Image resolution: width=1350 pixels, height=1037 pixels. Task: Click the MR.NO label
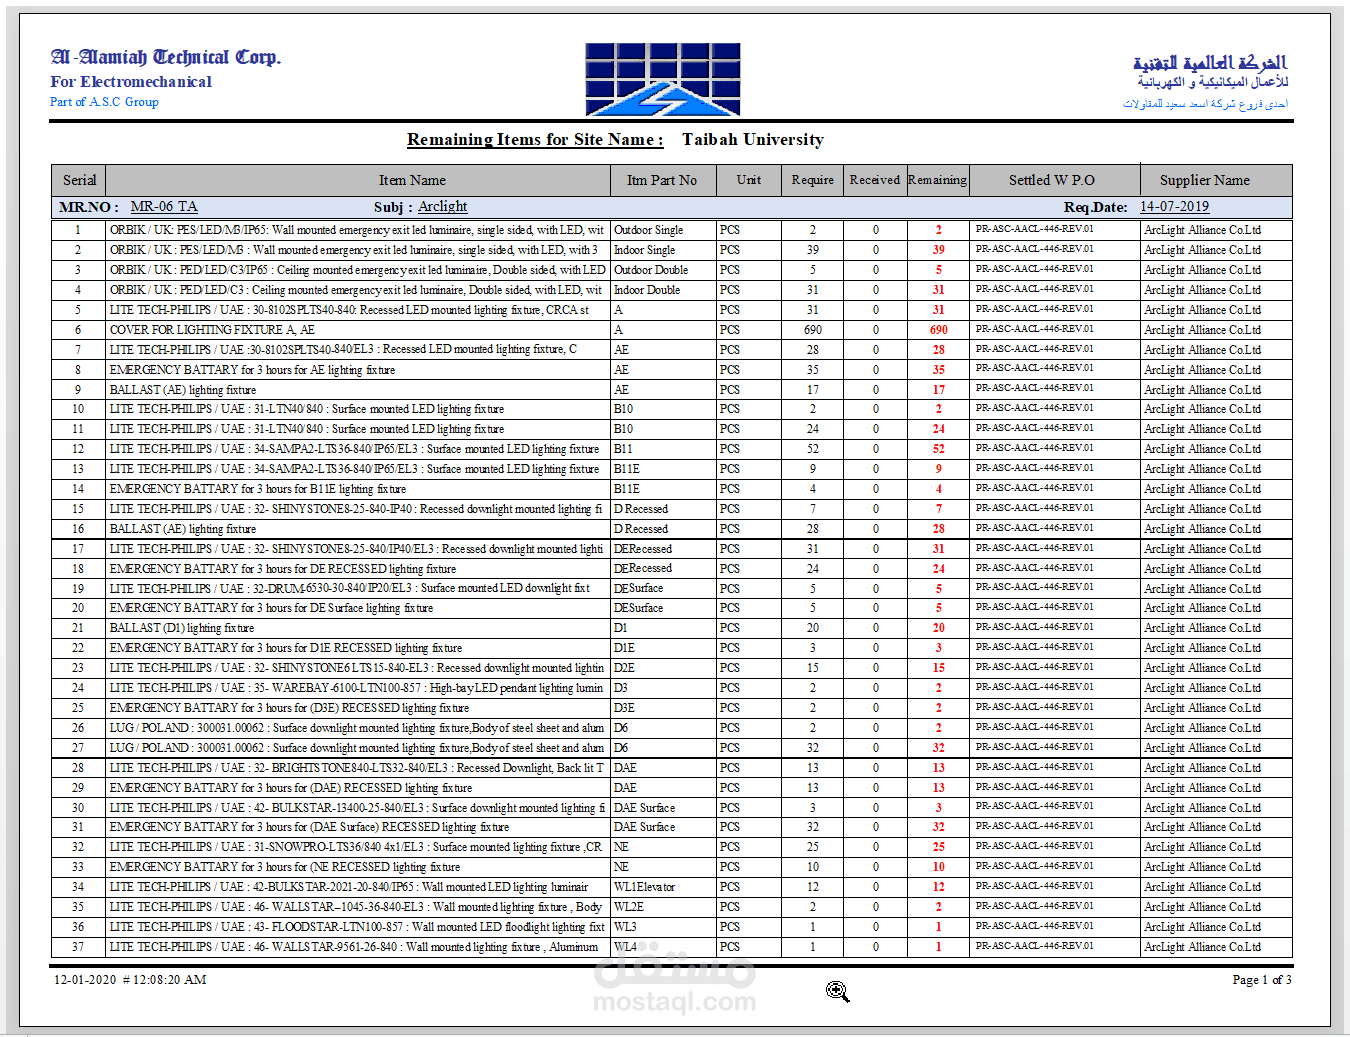coord(88,207)
